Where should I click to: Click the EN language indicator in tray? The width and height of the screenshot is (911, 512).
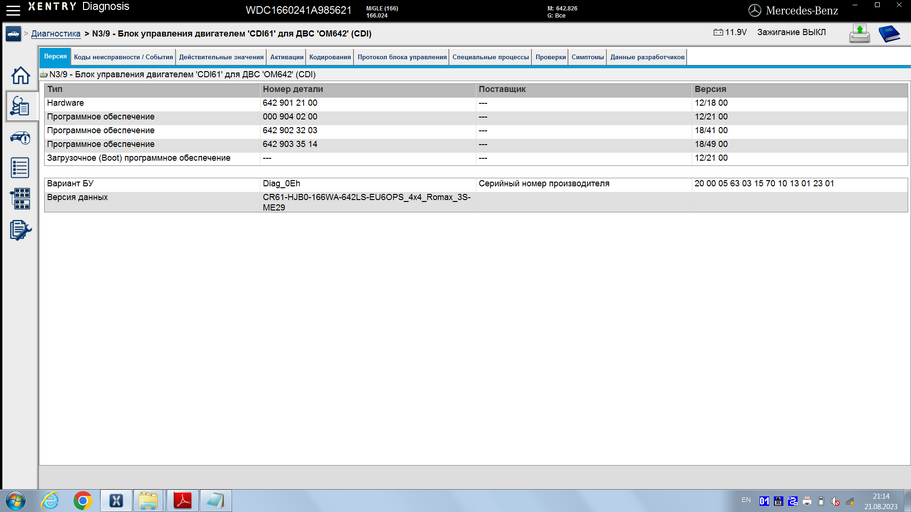[746, 500]
